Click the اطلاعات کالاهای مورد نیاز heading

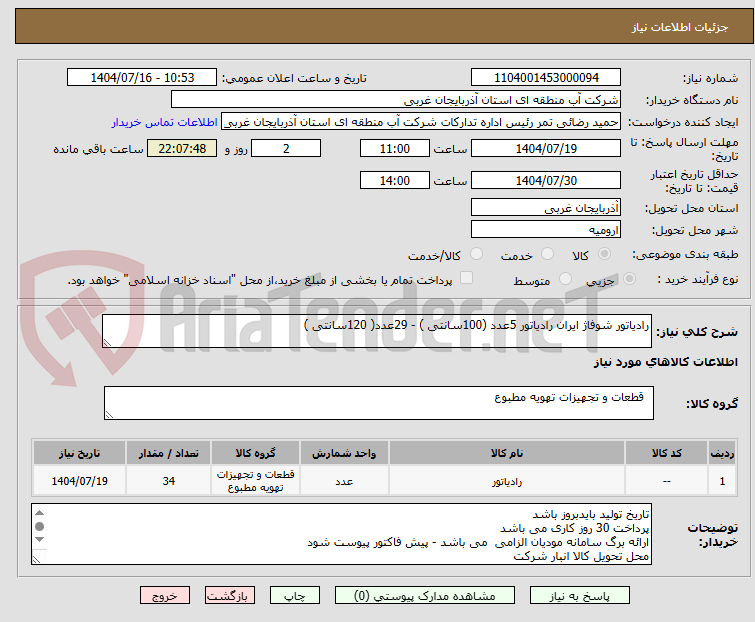coord(665,362)
